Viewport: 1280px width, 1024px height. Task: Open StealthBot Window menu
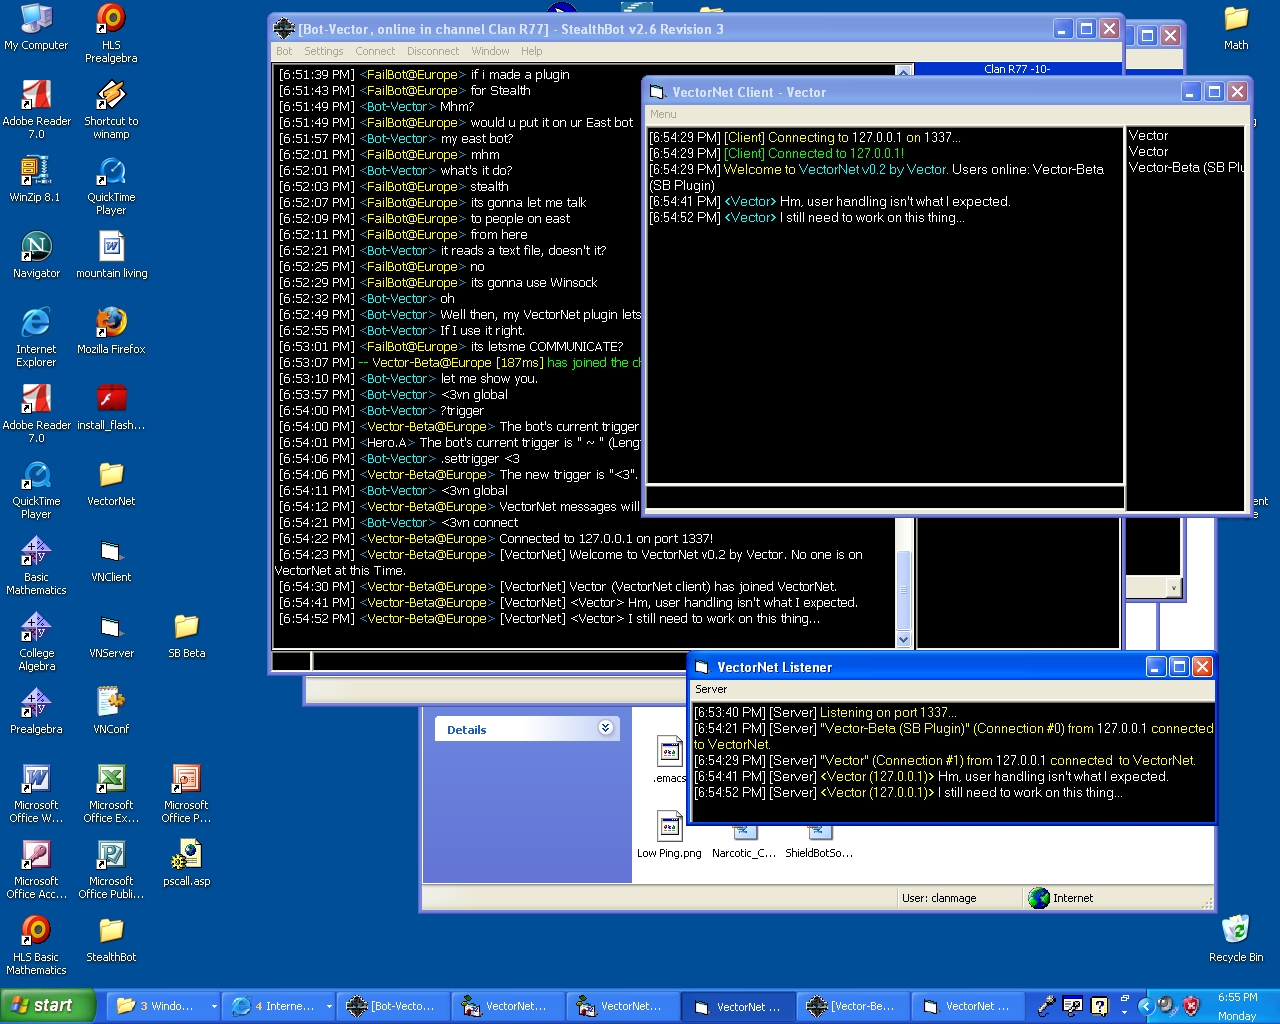point(490,51)
